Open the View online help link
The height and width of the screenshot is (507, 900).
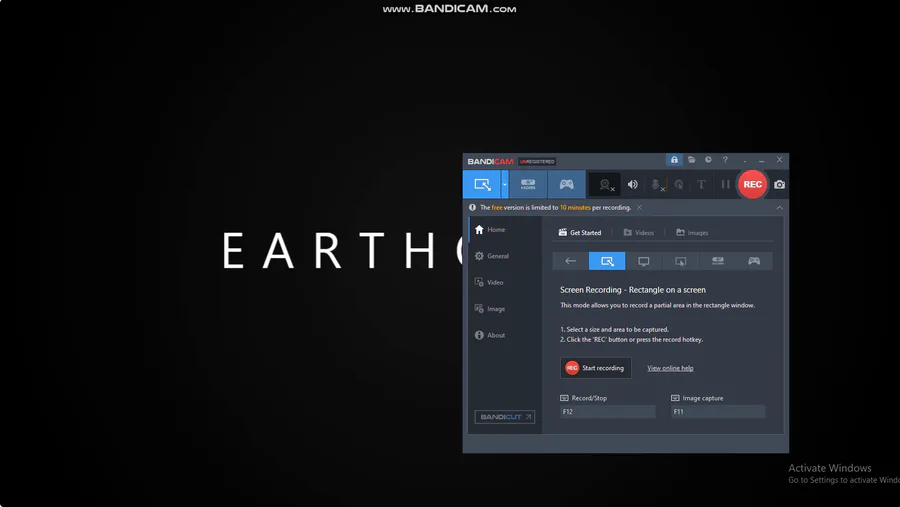point(670,368)
